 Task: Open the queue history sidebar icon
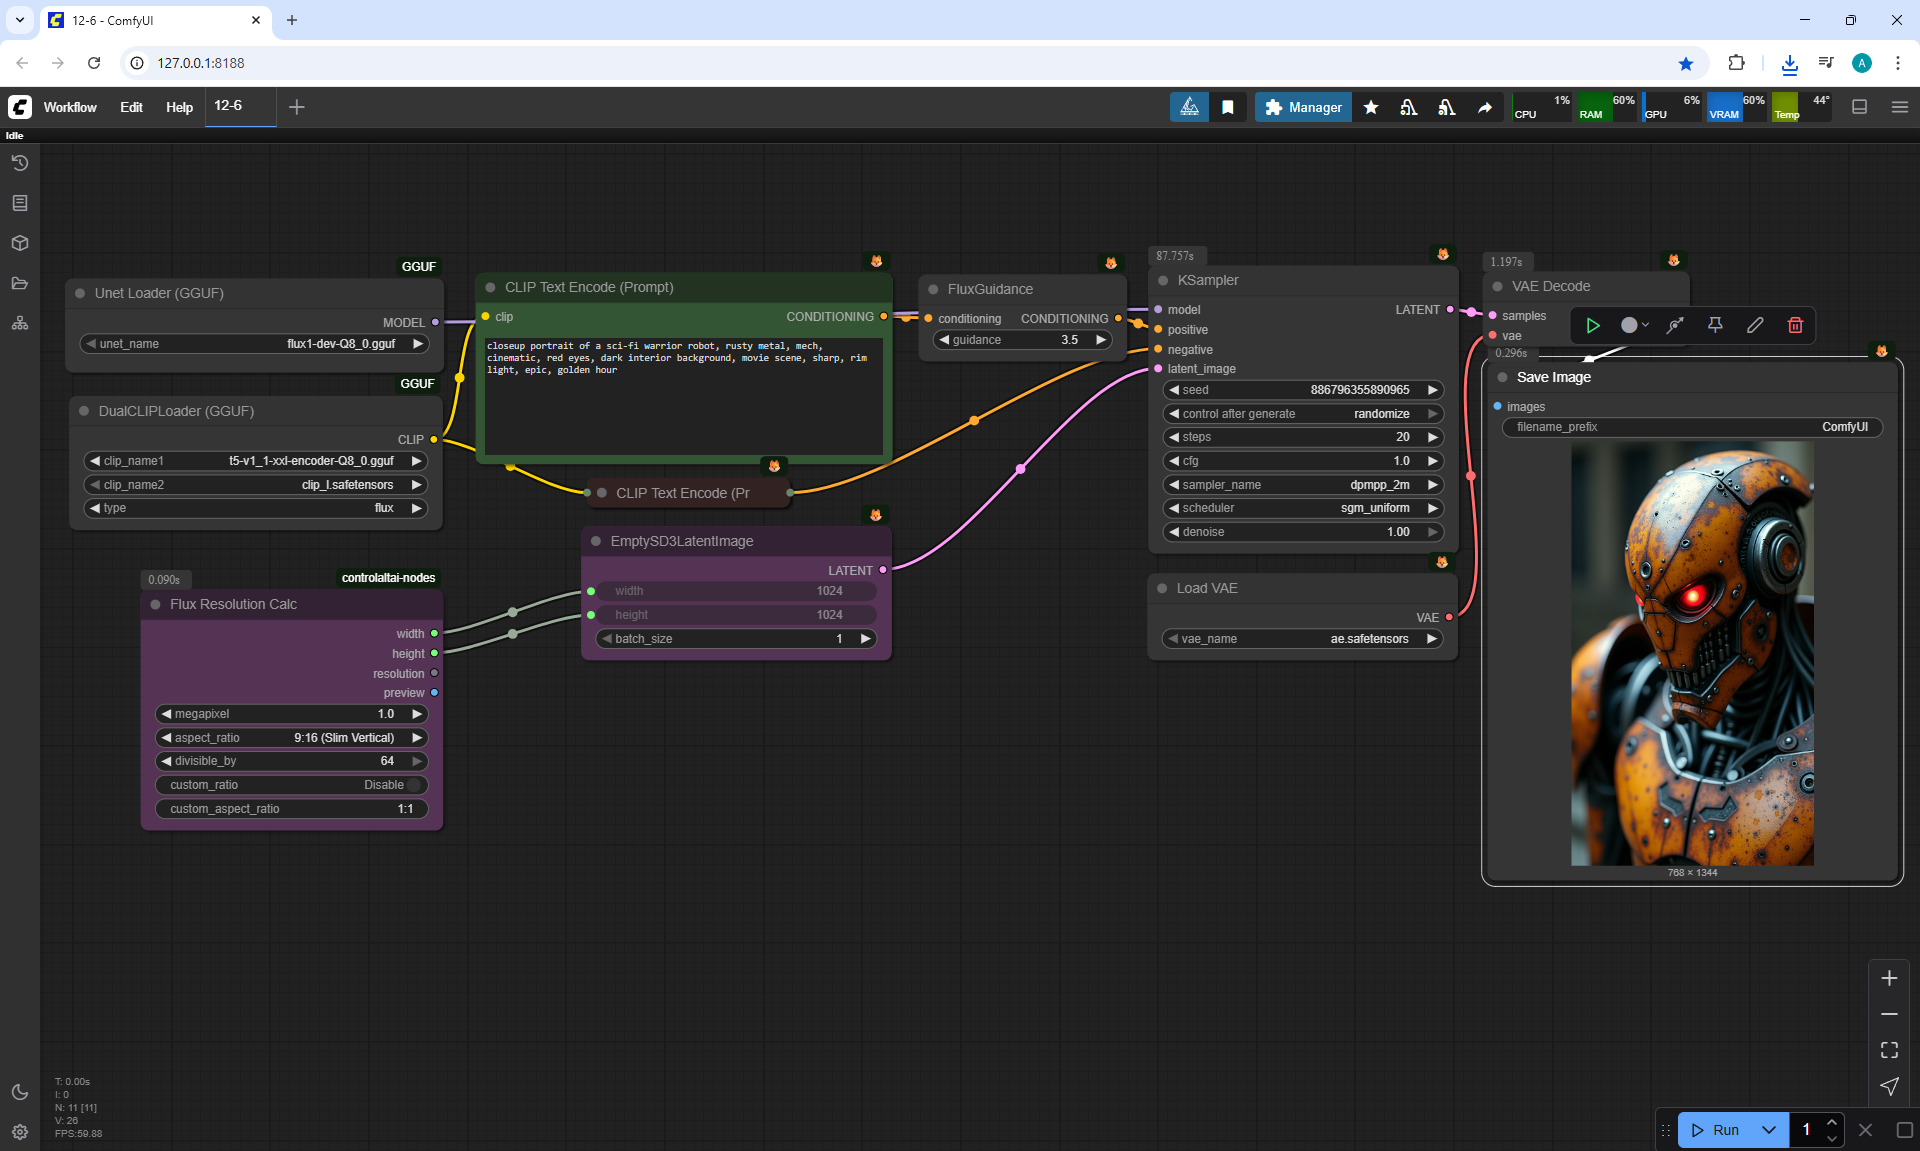[x=19, y=163]
